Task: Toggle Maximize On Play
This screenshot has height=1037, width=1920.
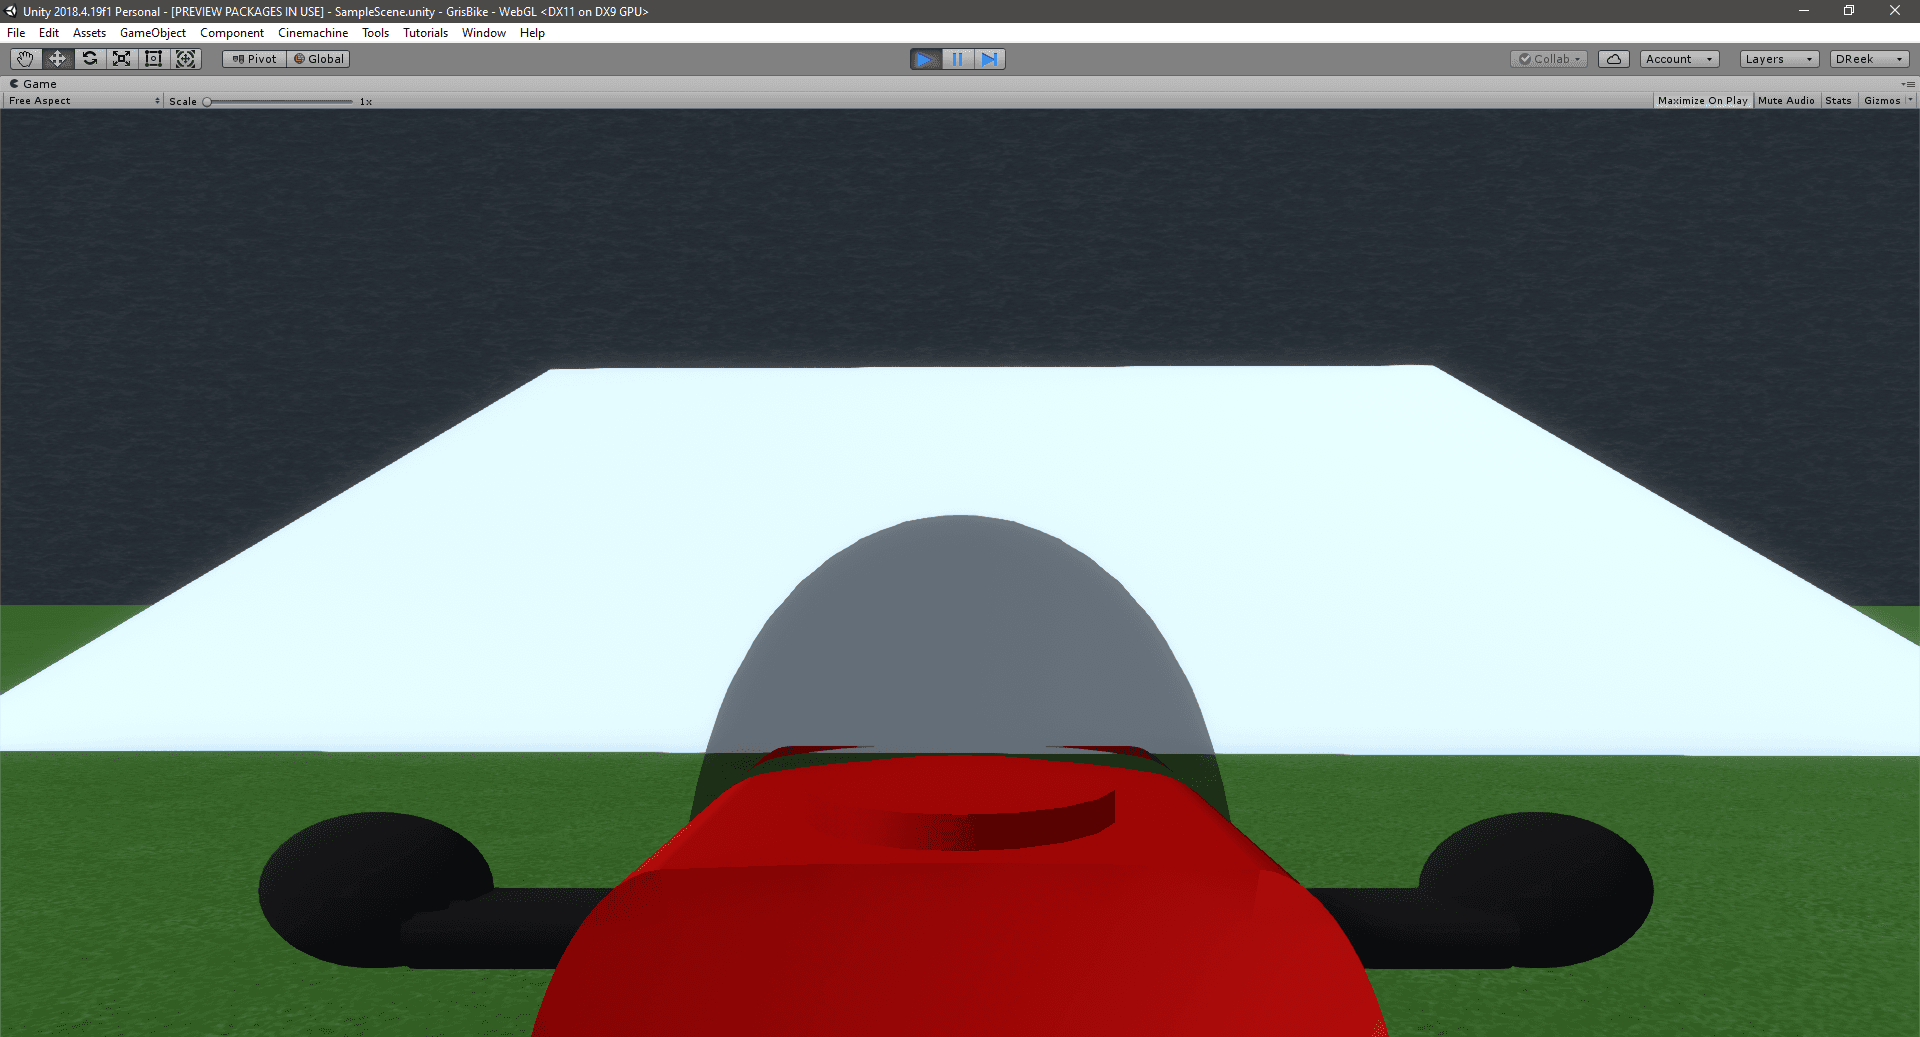Action: [1702, 100]
